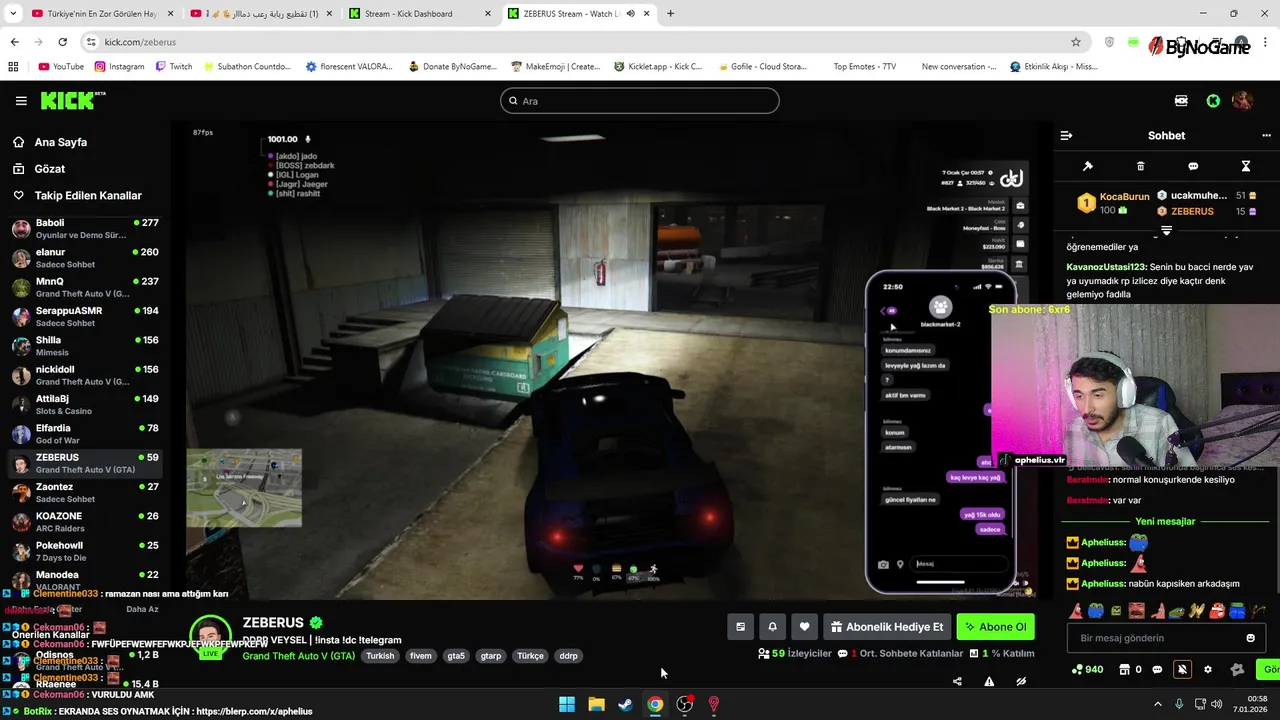Image resolution: width=1280 pixels, height=720 pixels.
Task: Click the fivem tag
Action: tap(421, 656)
